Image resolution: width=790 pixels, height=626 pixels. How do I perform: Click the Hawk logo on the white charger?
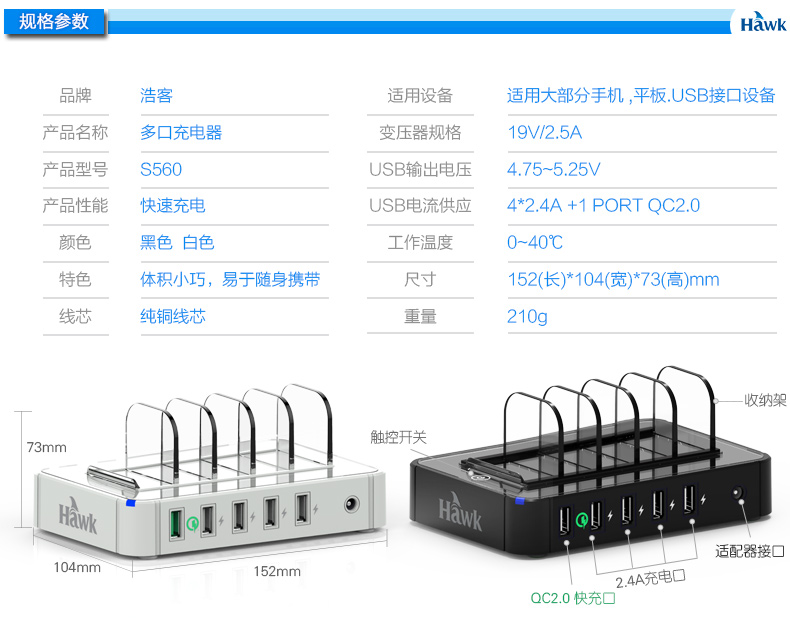point(77,515)
